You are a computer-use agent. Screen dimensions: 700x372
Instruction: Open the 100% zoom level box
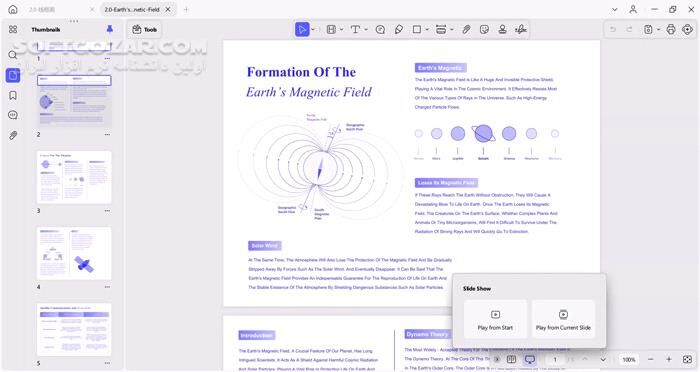[629, 359]
